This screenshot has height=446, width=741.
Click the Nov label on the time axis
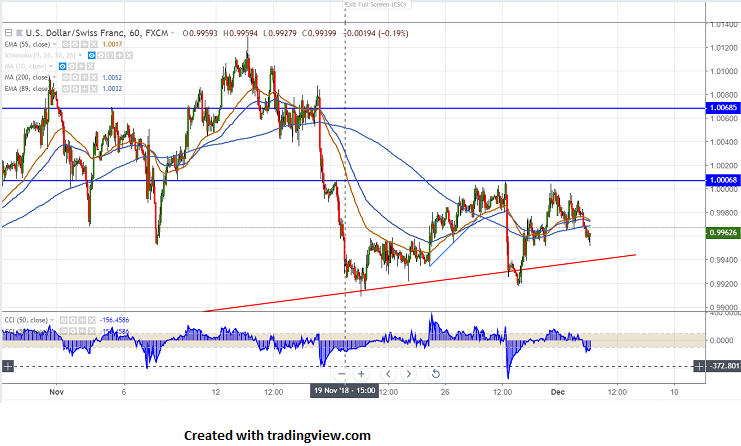pos(56,392)
